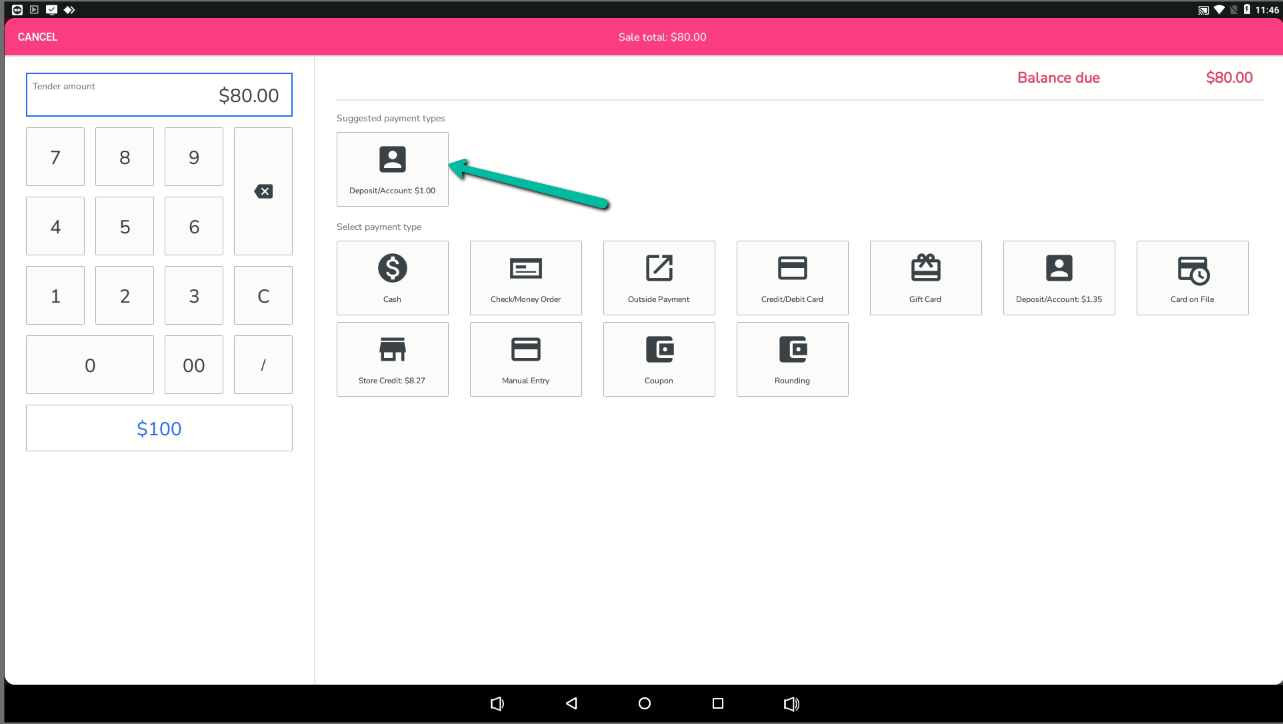Cancel the payment screen
The image size is (1283, 724).
(38, 37)
